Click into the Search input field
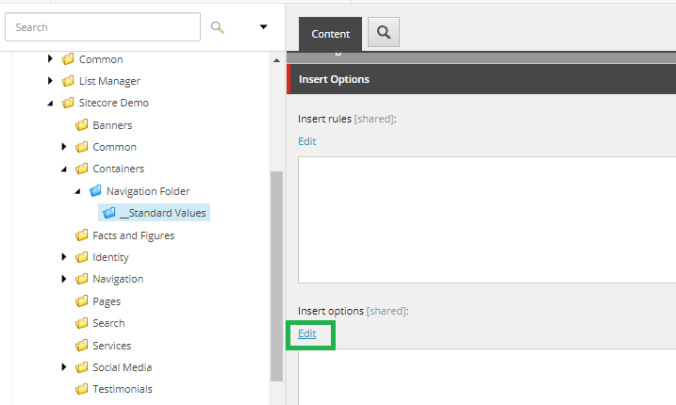Image resolution: width=676 pixels, height=405 pixels. pyautogui.click(x=100, y=27)
